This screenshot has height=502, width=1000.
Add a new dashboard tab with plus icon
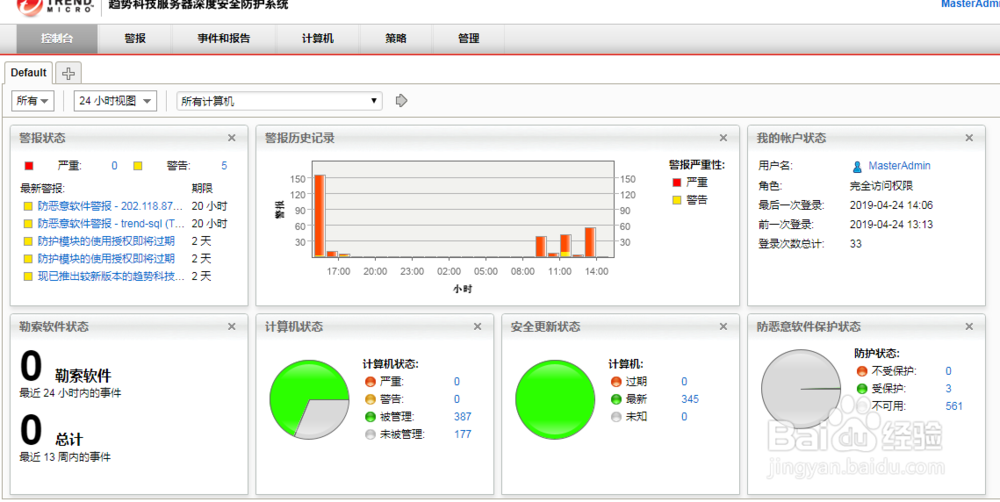pos(68,73)
